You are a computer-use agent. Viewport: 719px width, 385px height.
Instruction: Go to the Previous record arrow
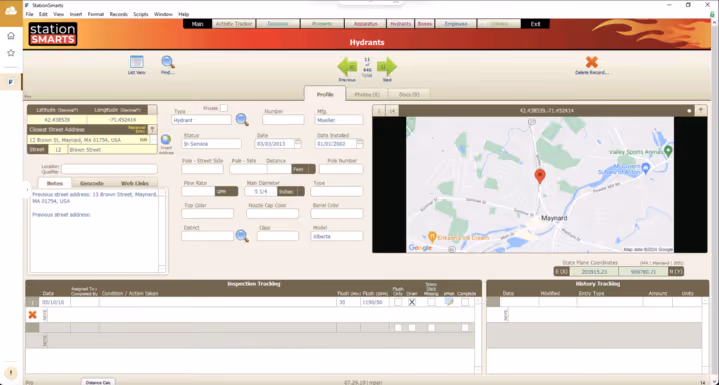tap(347, 67)
